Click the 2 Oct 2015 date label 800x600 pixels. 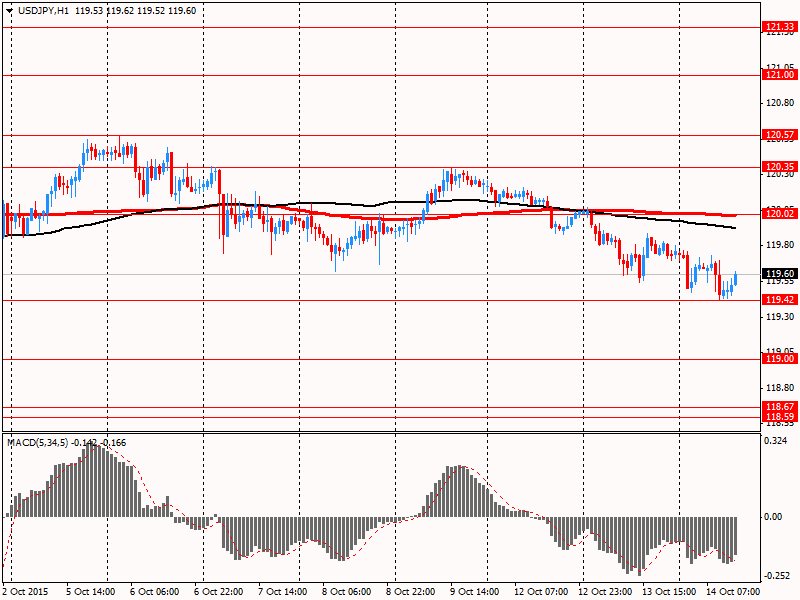(26, 592)
